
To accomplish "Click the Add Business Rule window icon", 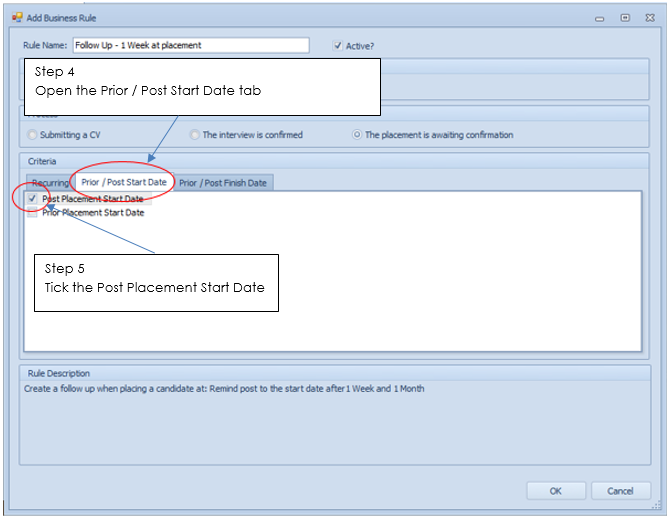I will pos(16,18).
